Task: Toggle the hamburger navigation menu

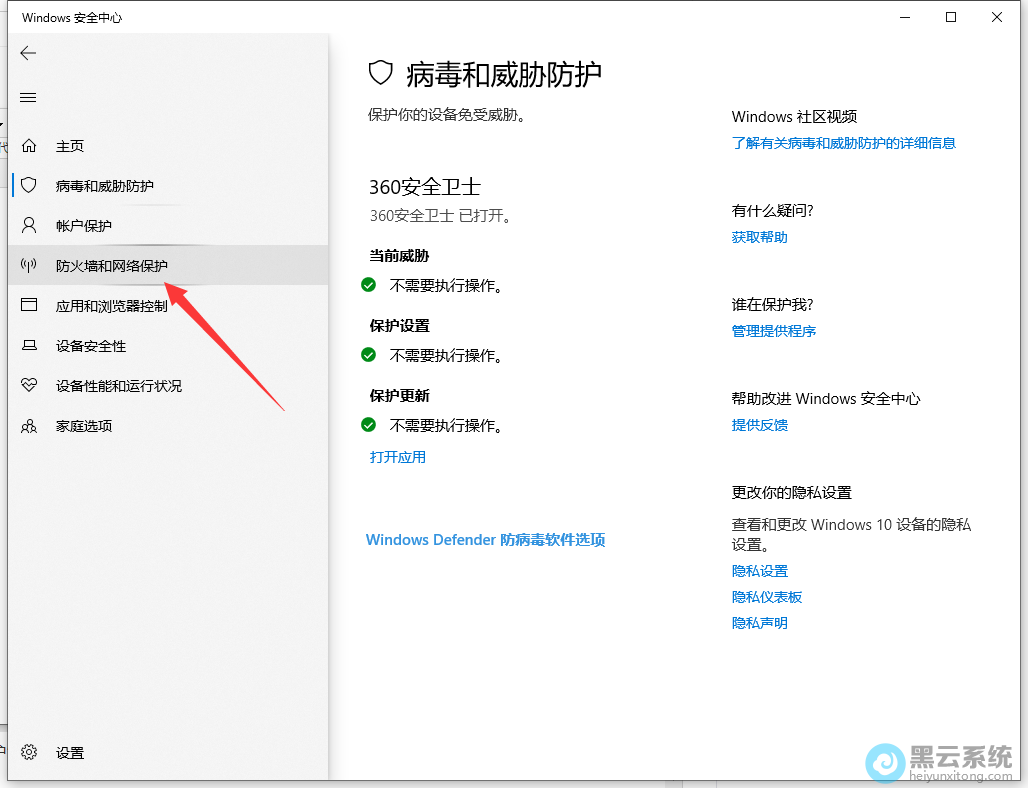Action: 28,97
